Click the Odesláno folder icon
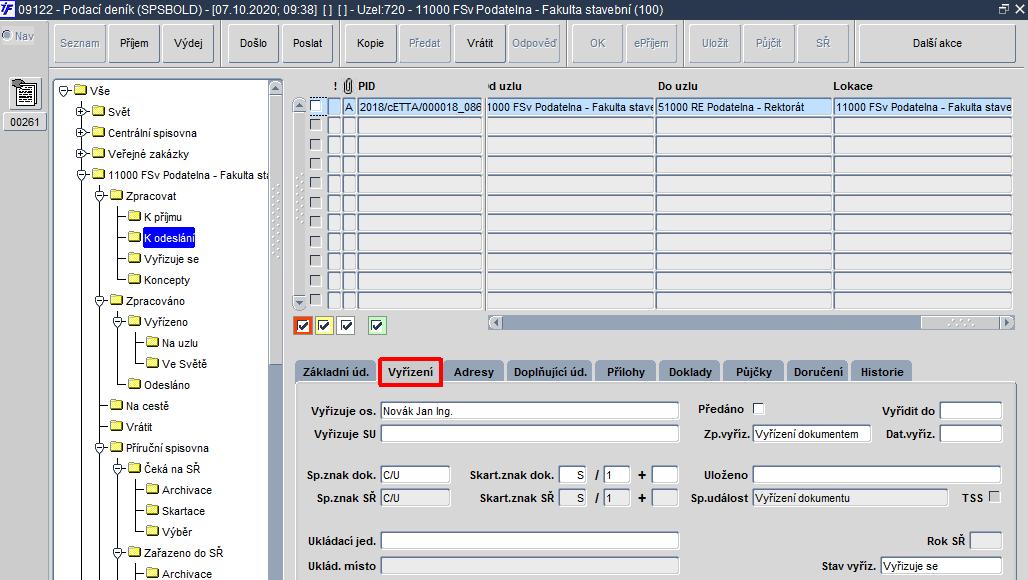This screenshot has height=580, width=1028. (134, 383)
